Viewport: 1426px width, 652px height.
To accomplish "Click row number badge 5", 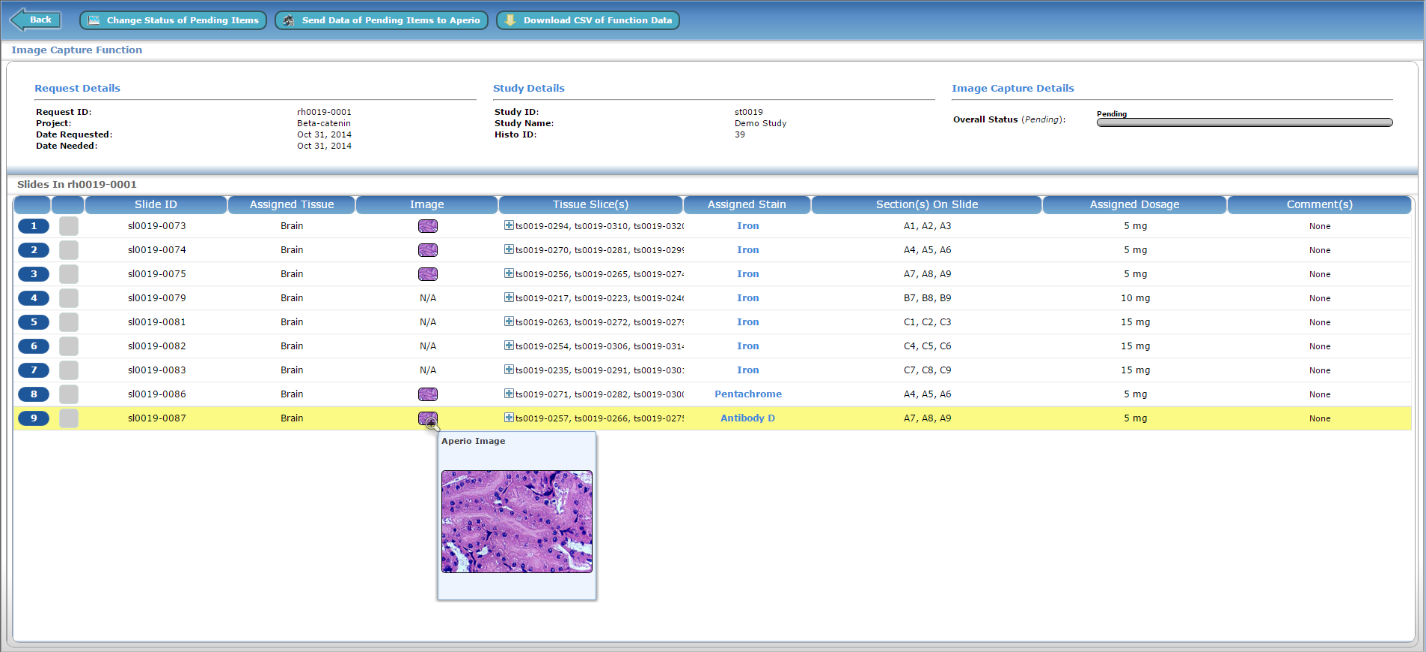I will (33, 322).
